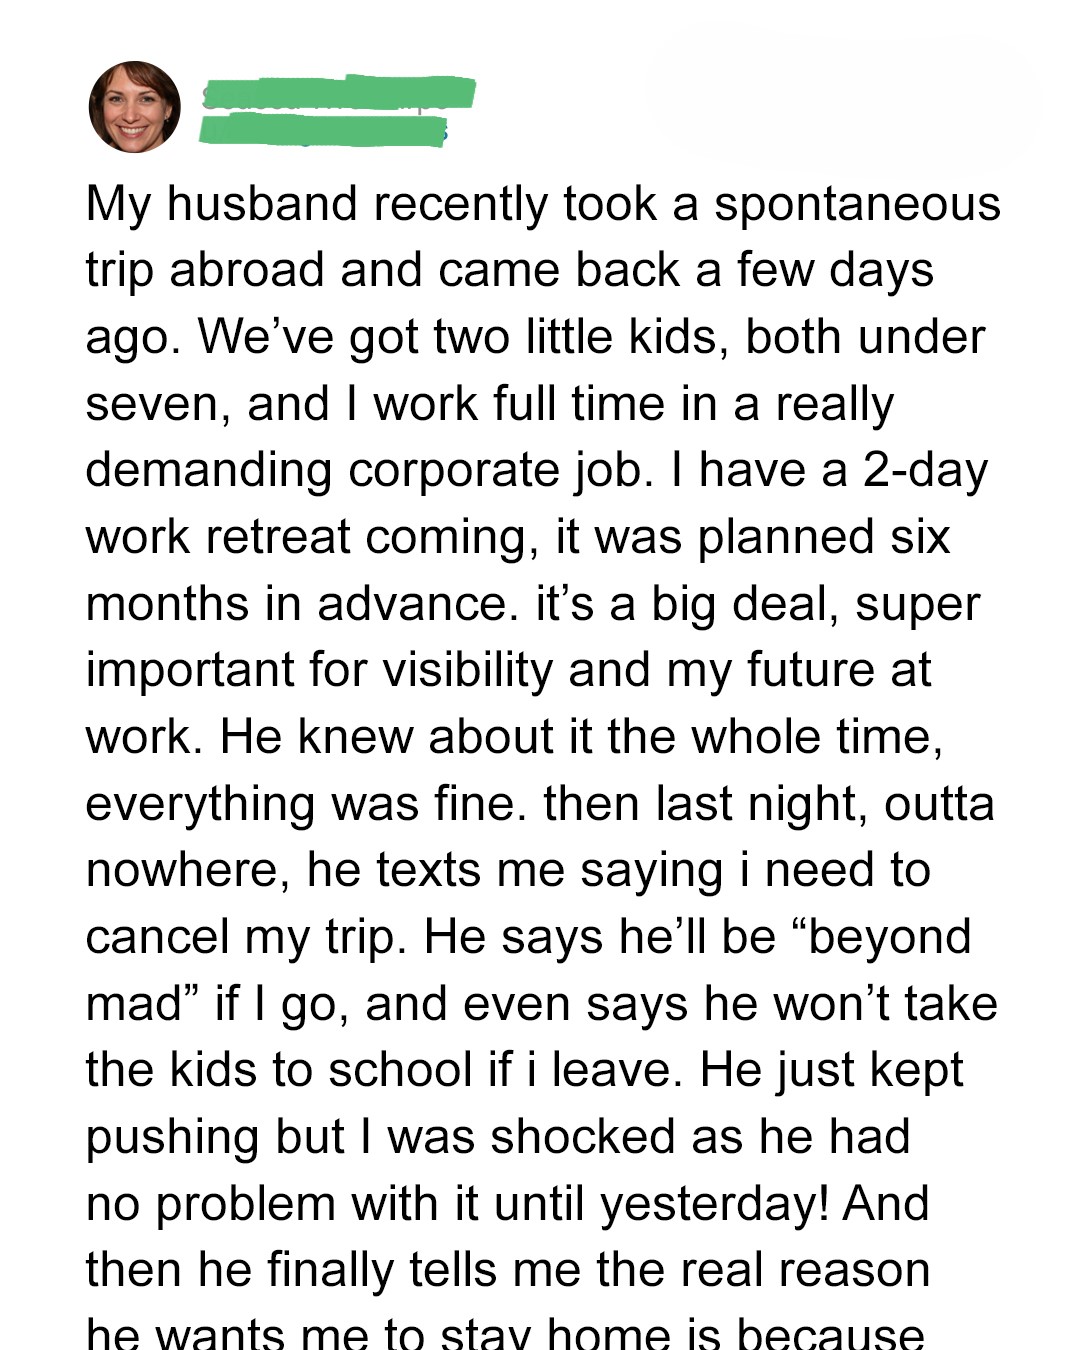The width and height of the screenshot is (1080, 1350).
Task: Click the word "spontaneous" in the post
Action: coord(857,204)
